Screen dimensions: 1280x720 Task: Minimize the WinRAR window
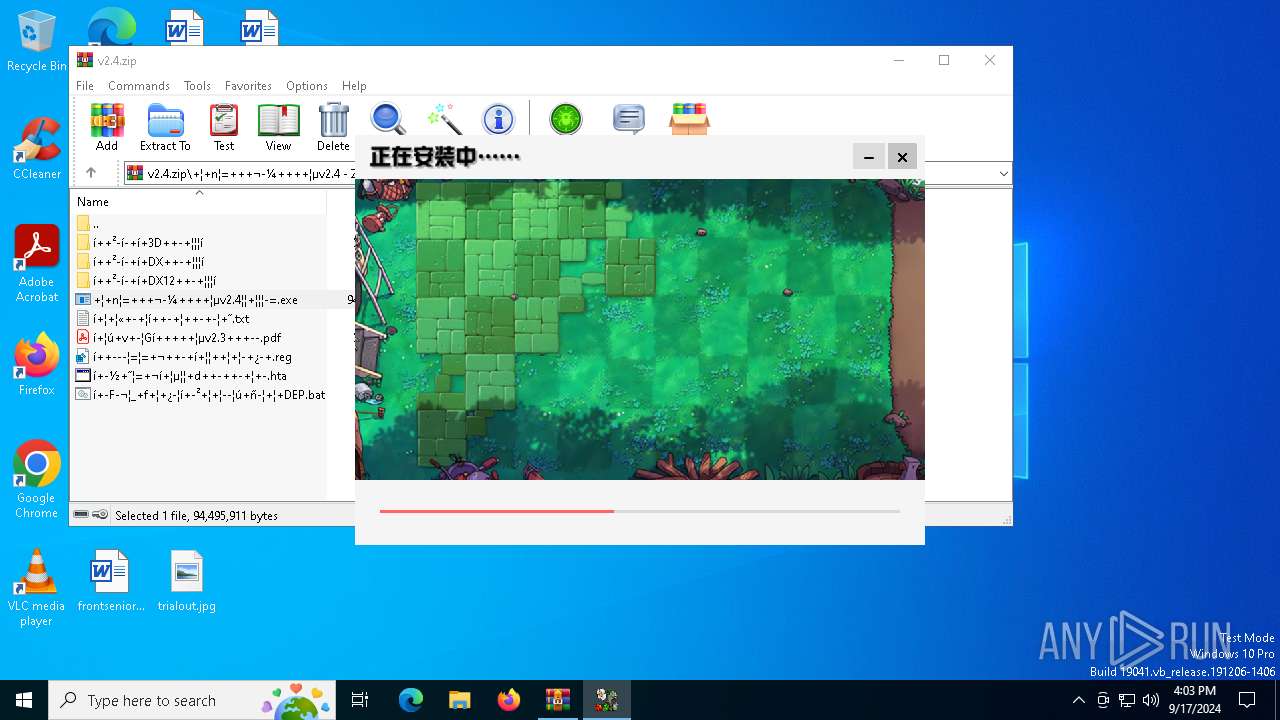point(898,60)
